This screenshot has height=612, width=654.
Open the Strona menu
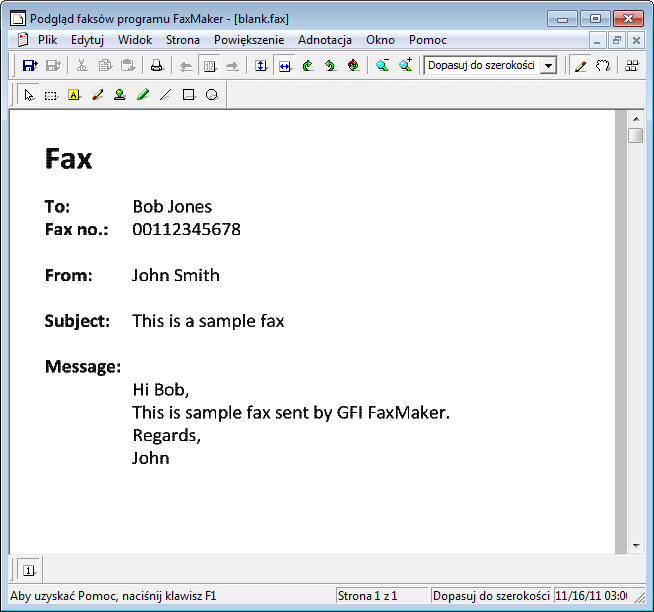(x=183, y=40)
